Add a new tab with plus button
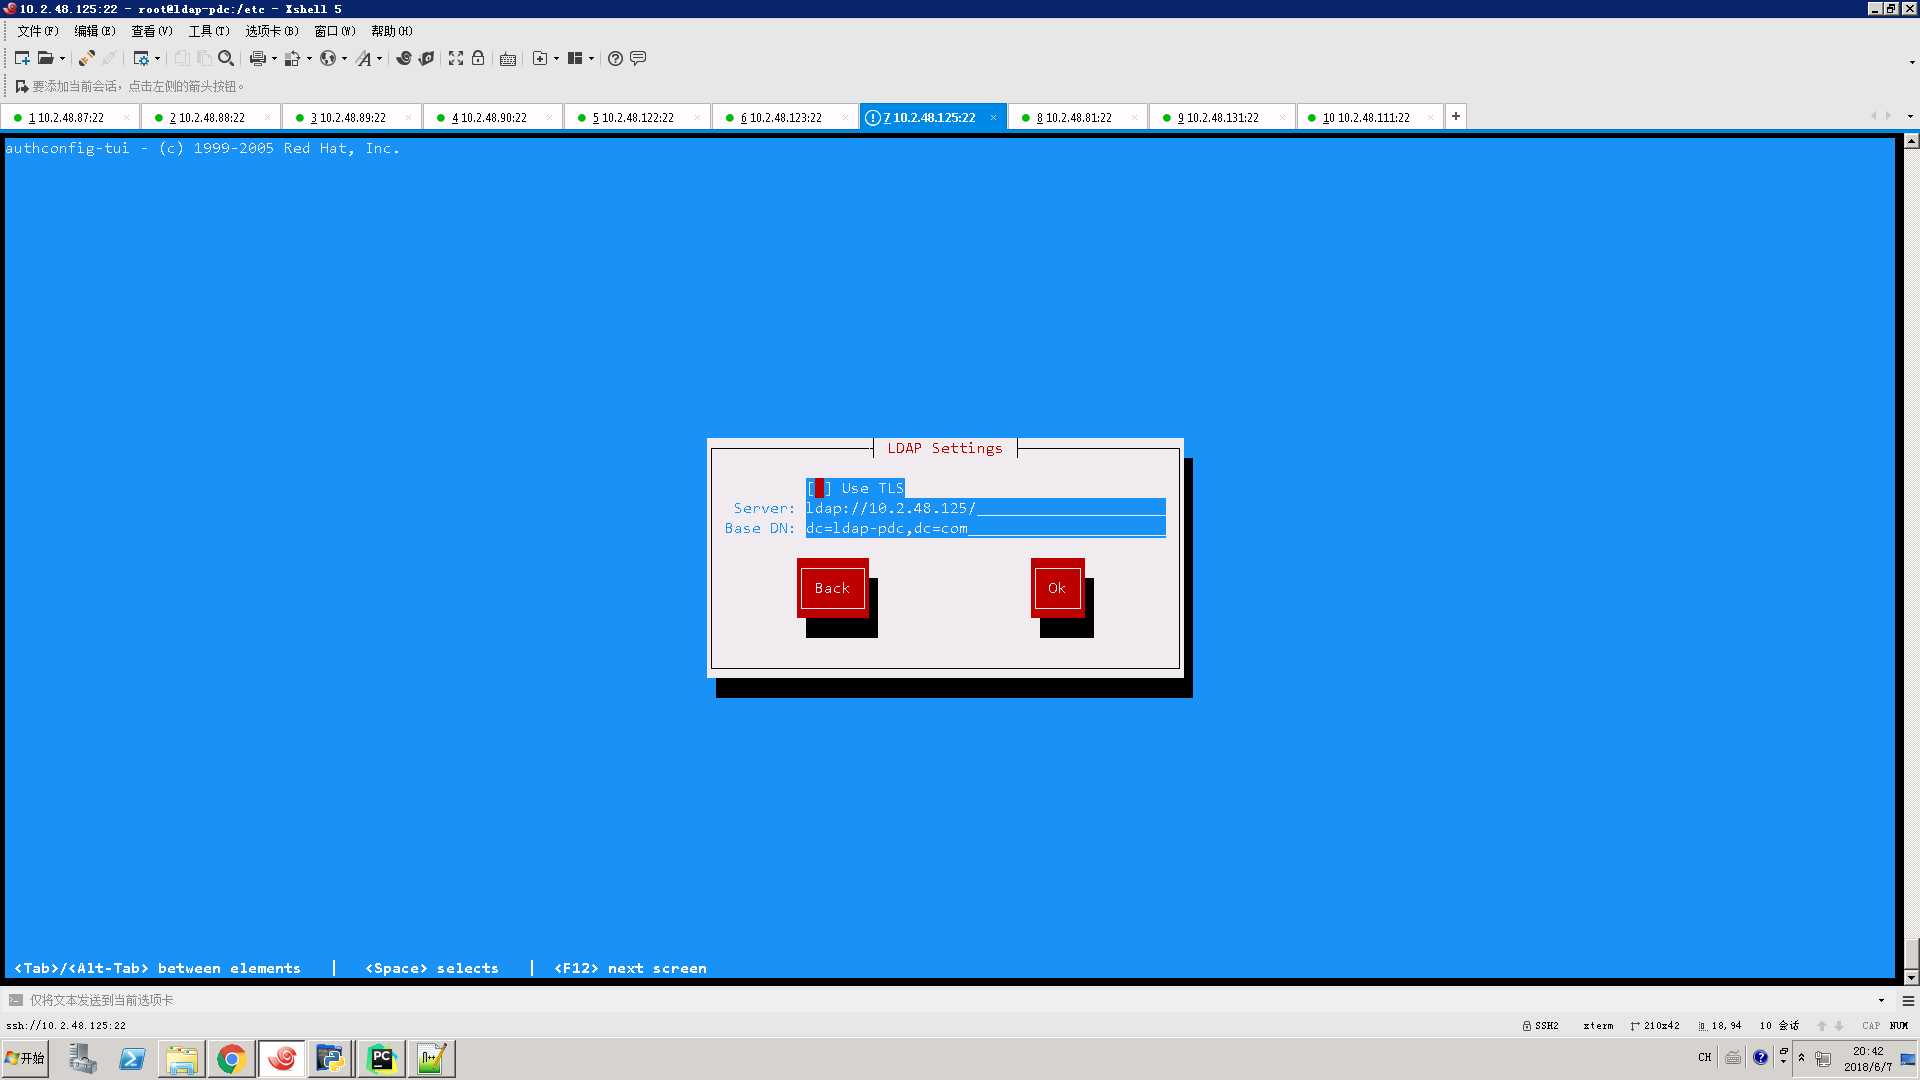The image size is (1920, 1080). (1456, 117)
